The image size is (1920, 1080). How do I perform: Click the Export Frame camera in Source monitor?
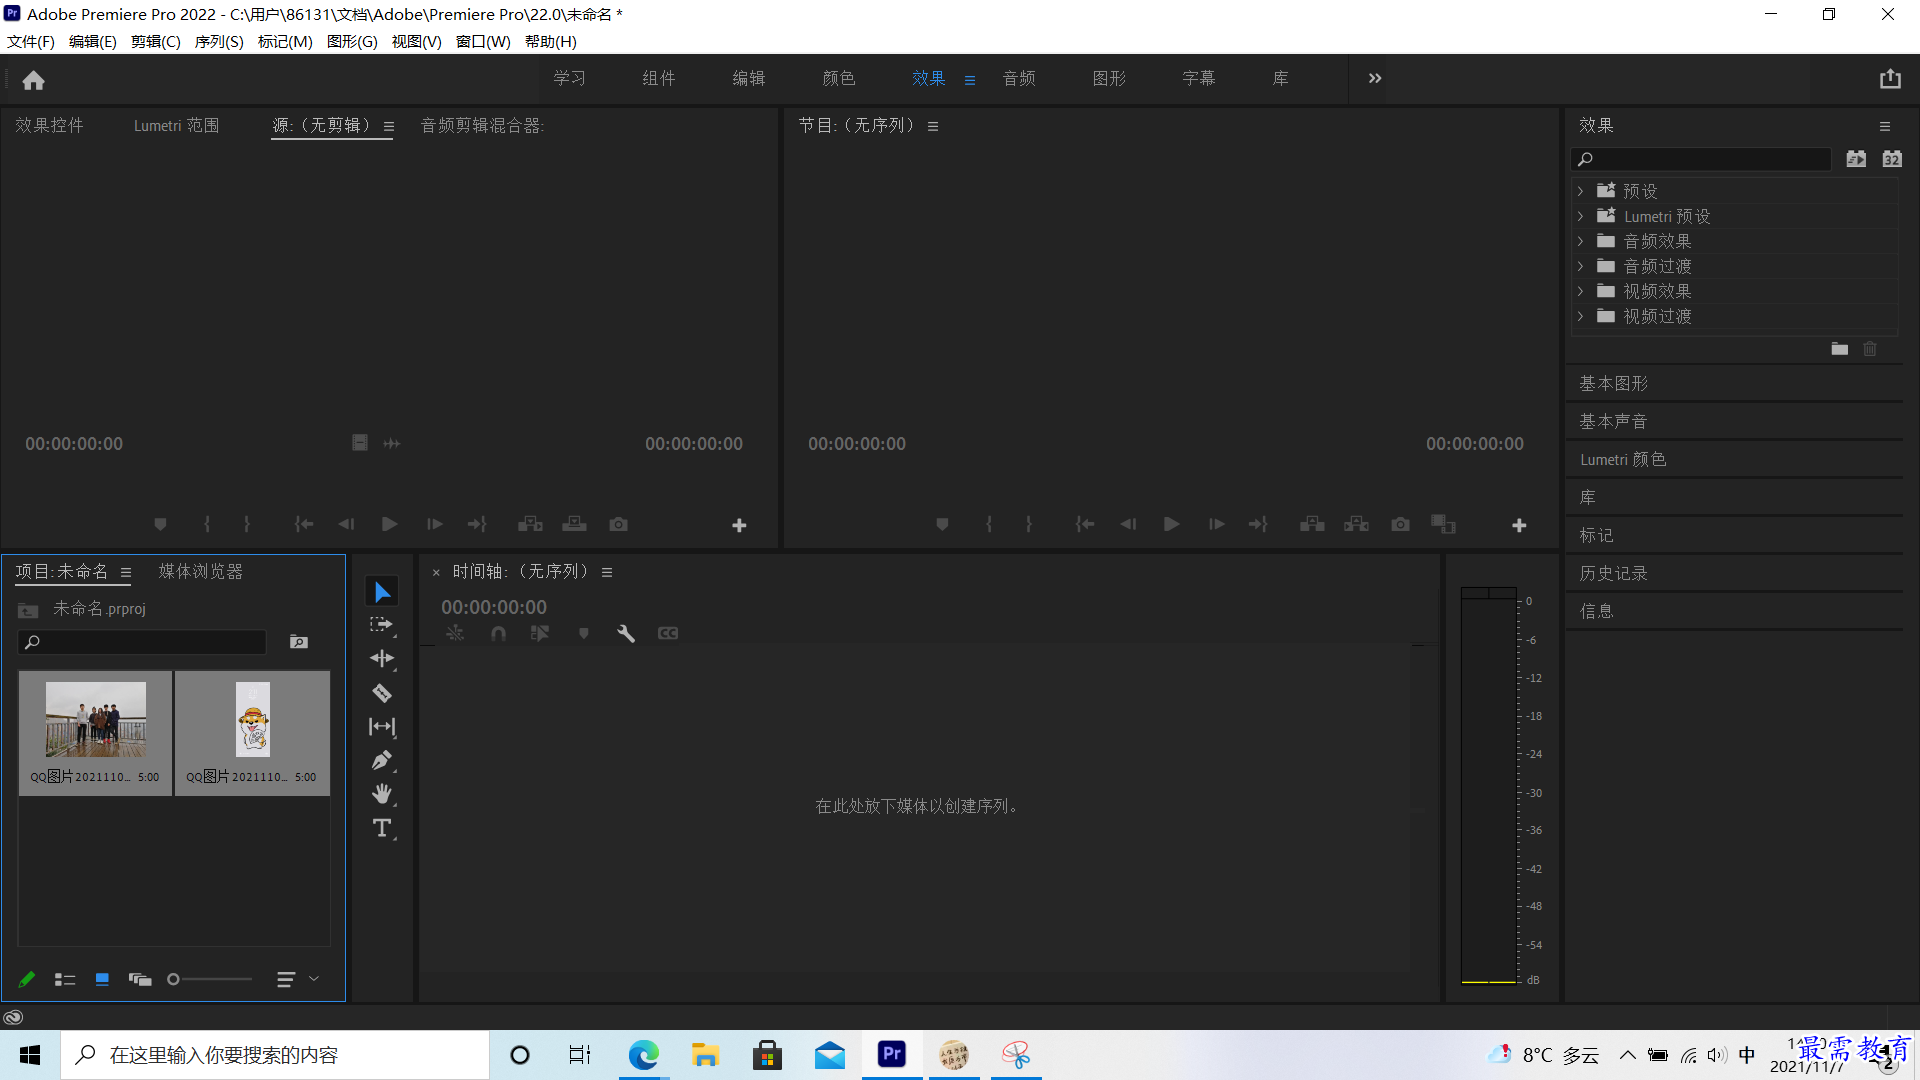(619, 524)
